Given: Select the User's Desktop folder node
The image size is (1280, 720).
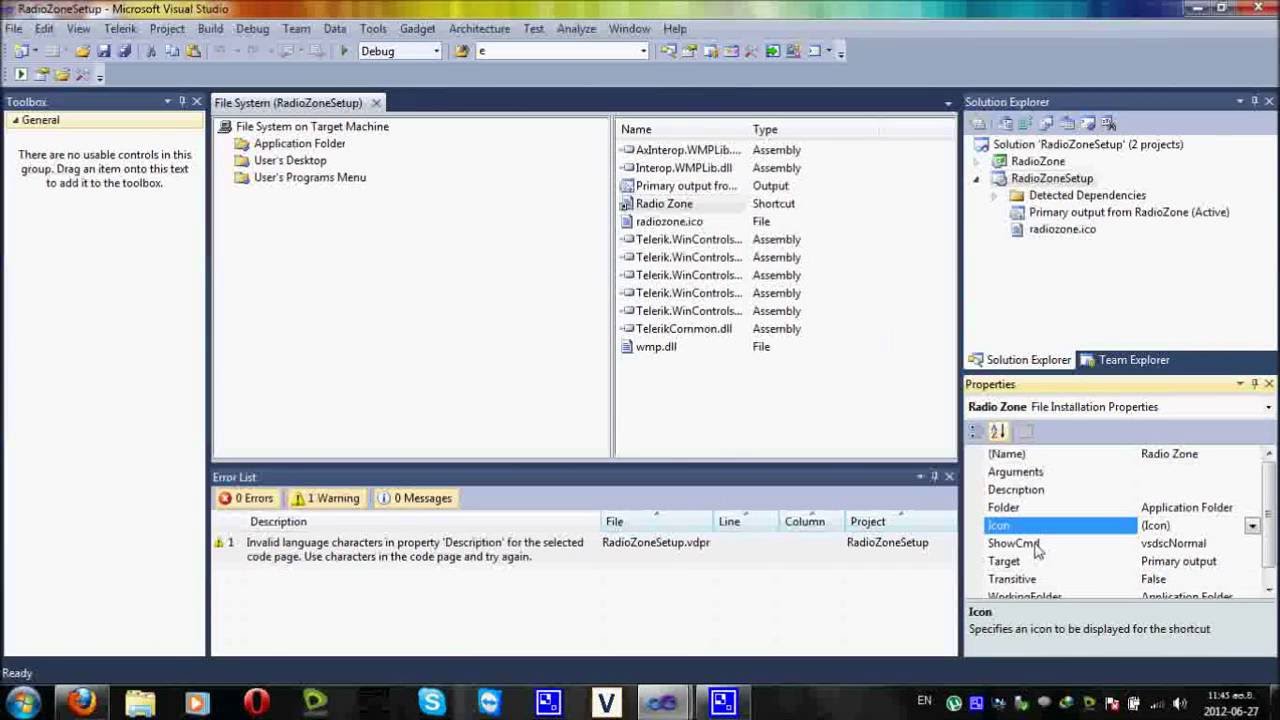Looking at the screenshot, I should point(290,161).
